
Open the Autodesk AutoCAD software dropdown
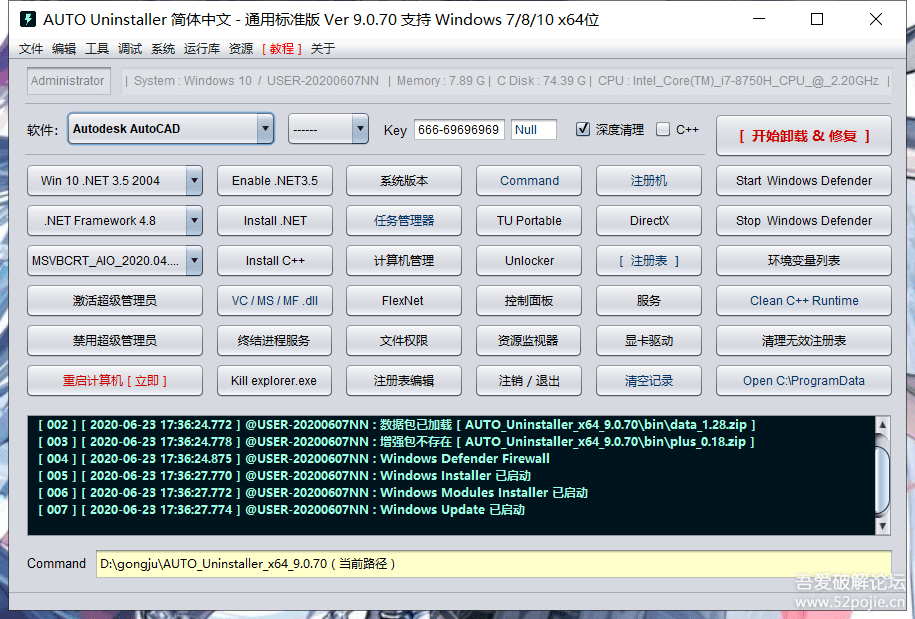(170, 128)
